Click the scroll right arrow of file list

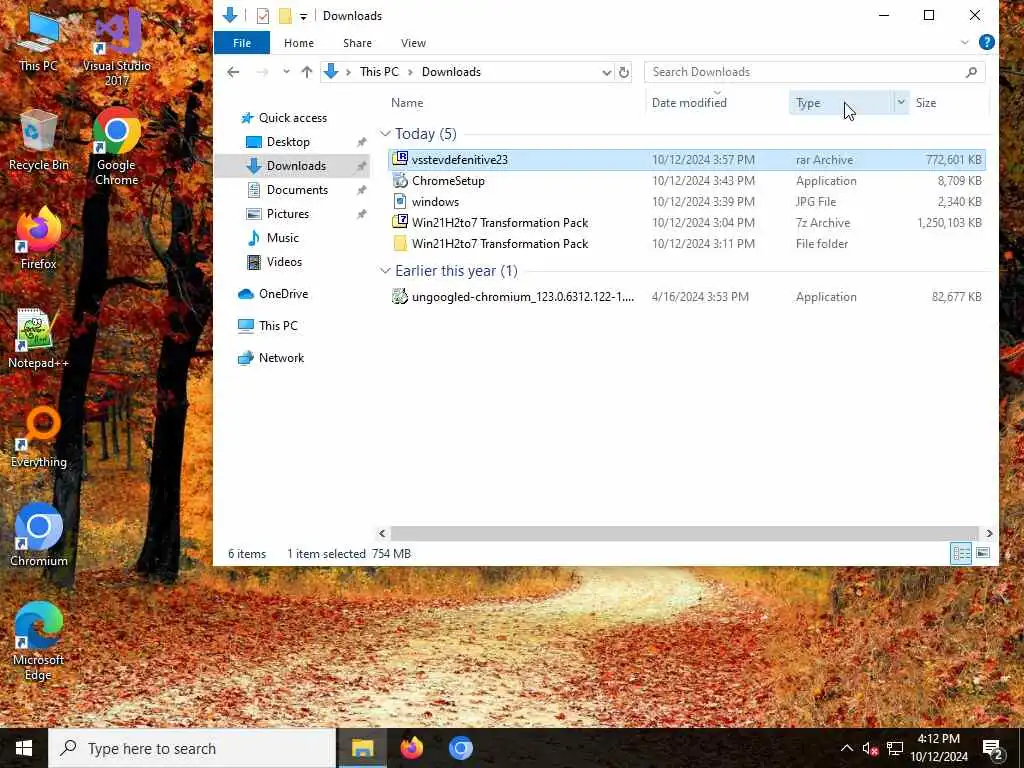click(989, 534)
